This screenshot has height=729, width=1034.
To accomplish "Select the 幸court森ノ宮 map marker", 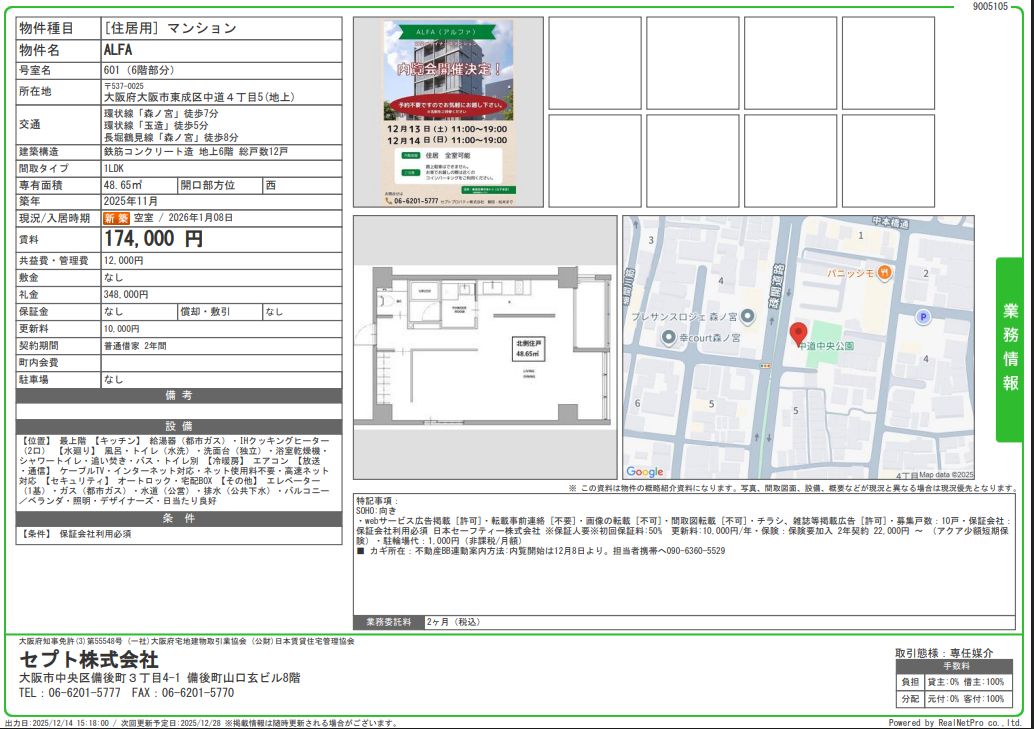I will (669, 338).
